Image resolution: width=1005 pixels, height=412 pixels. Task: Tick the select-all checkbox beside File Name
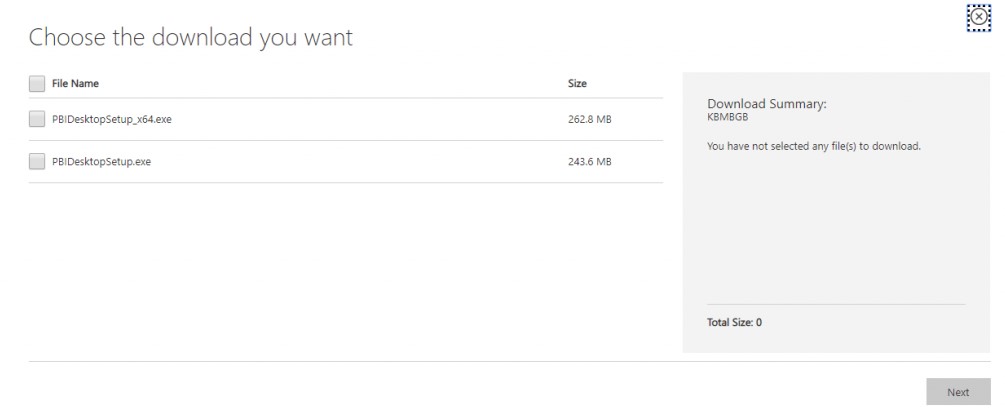coord(37,83)
